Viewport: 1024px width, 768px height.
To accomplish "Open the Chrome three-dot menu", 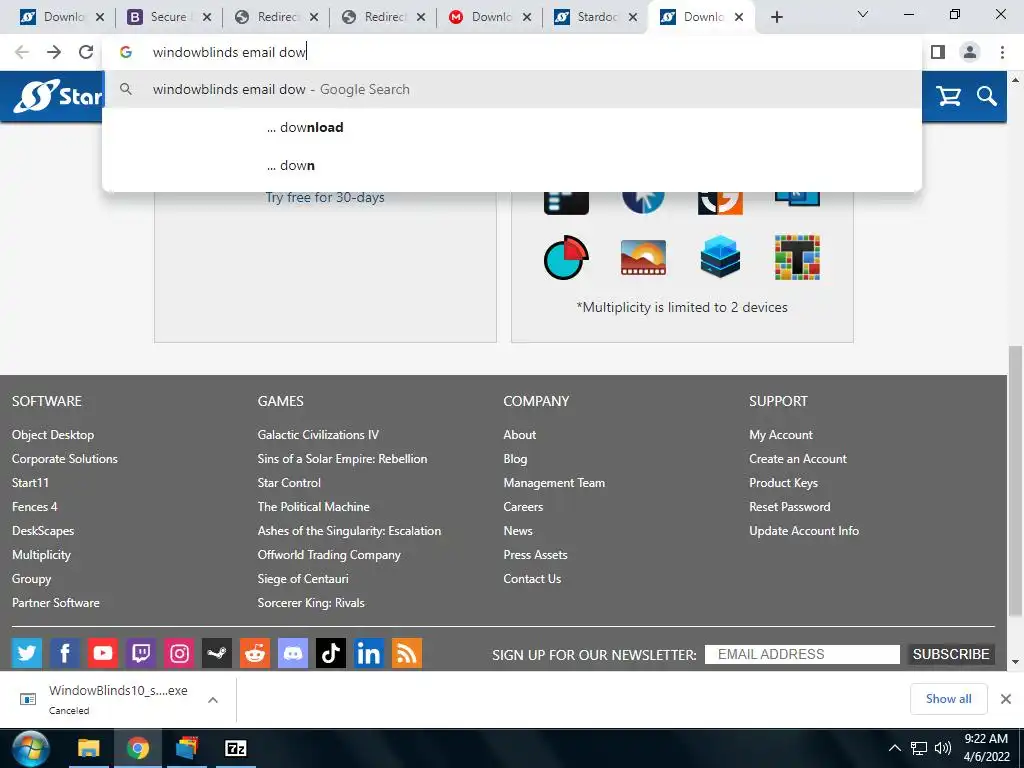I will point(1002,52).
